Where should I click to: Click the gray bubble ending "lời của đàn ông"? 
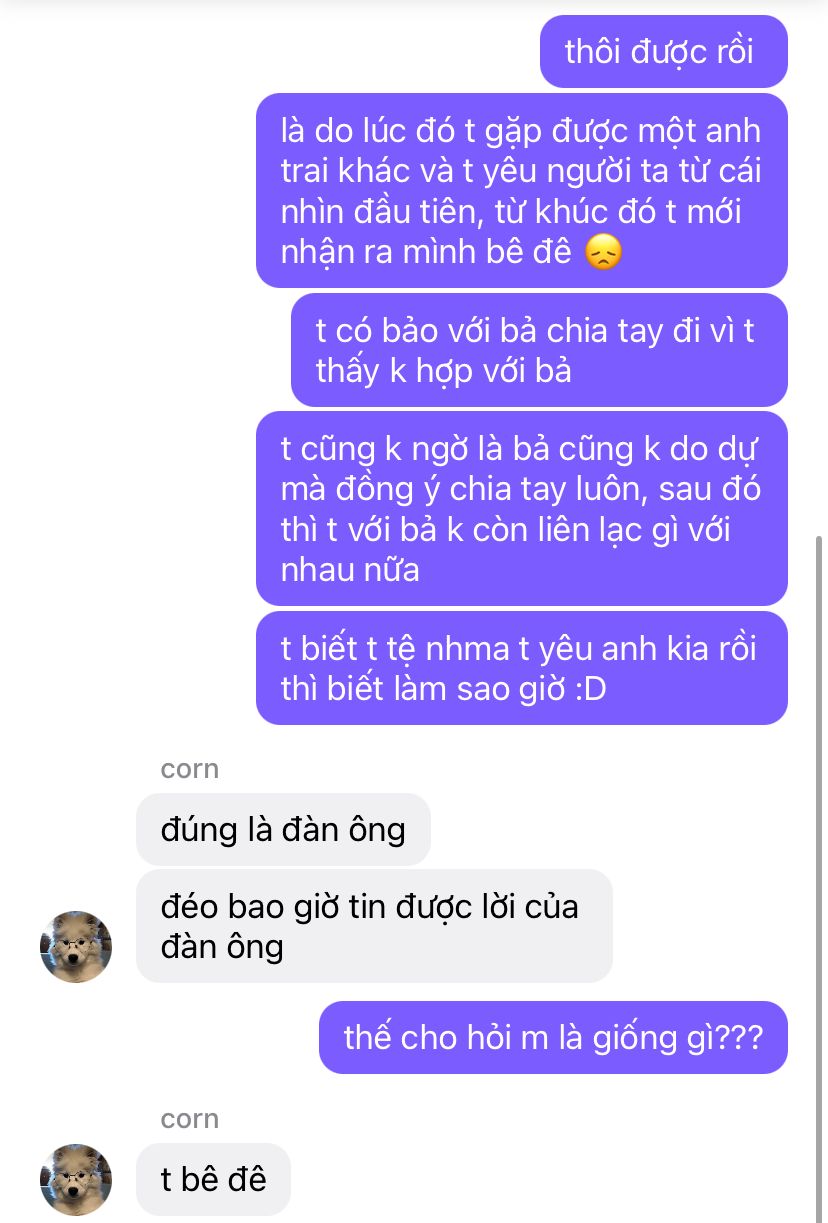374,926
